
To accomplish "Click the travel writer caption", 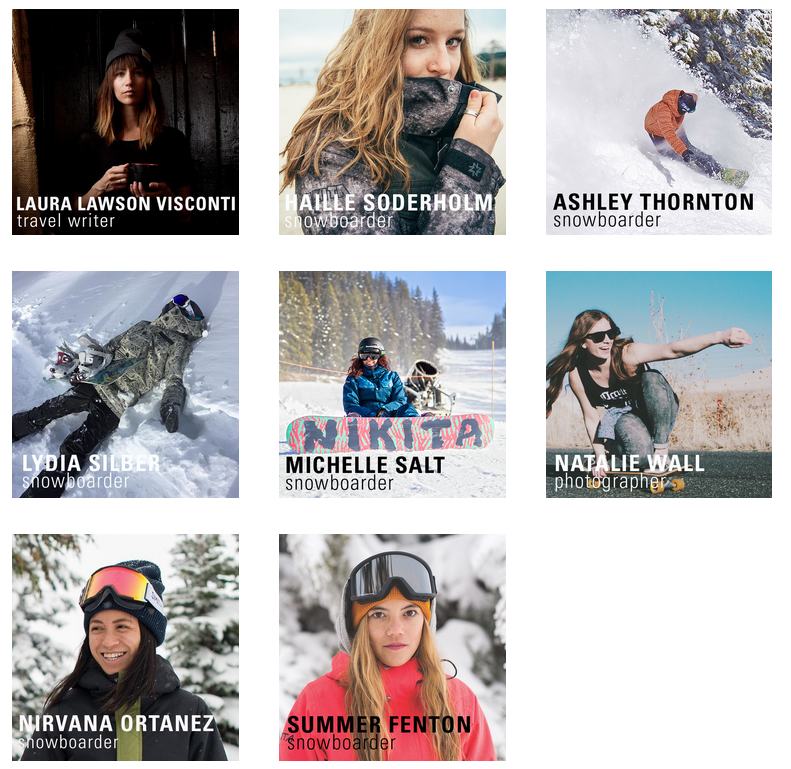I will [66, 221].
